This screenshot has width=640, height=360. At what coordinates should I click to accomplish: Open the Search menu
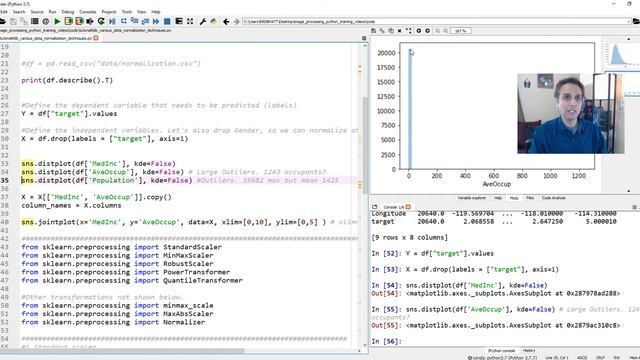[19, 12]
